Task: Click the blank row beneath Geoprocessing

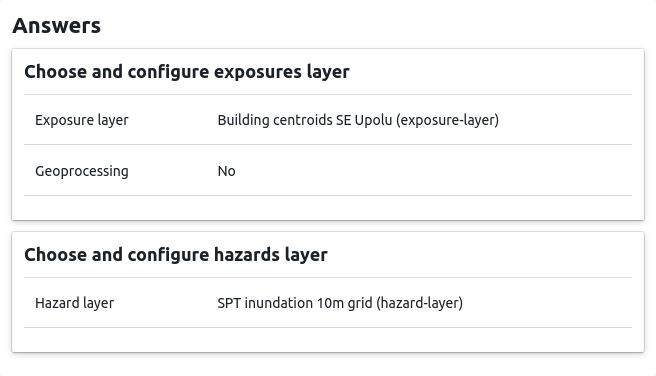Action: point(328,208)
